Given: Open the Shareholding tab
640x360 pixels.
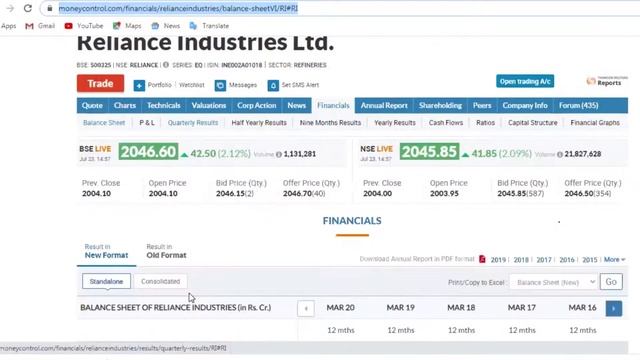Looking at the screenshot, I should pos(440,105).
